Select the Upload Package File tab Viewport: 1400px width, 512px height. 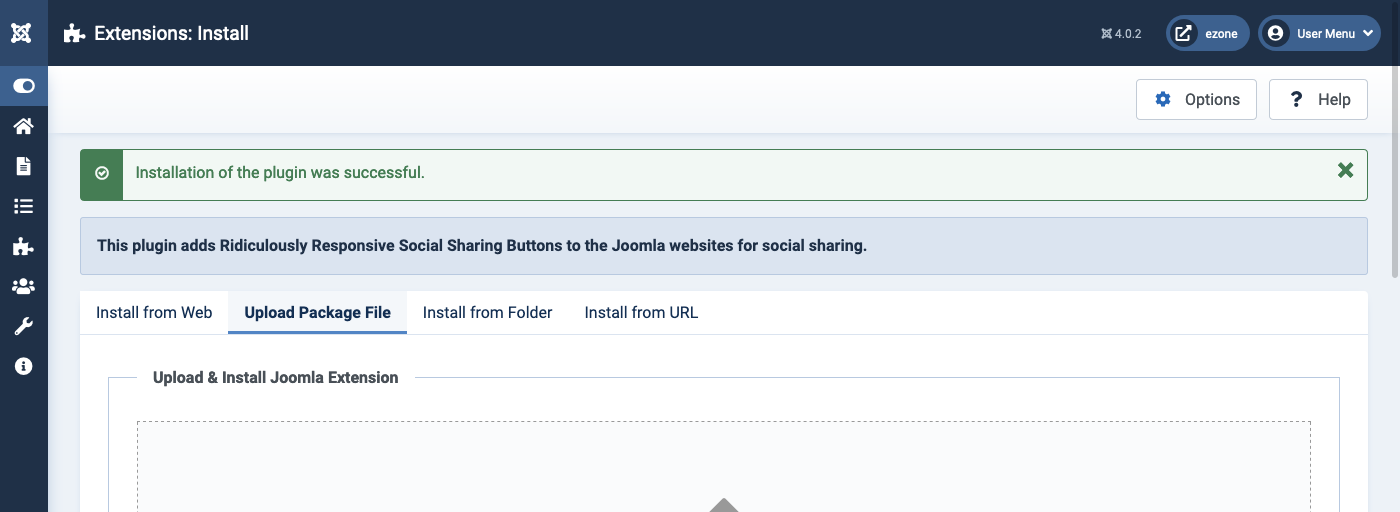[318, 312]
